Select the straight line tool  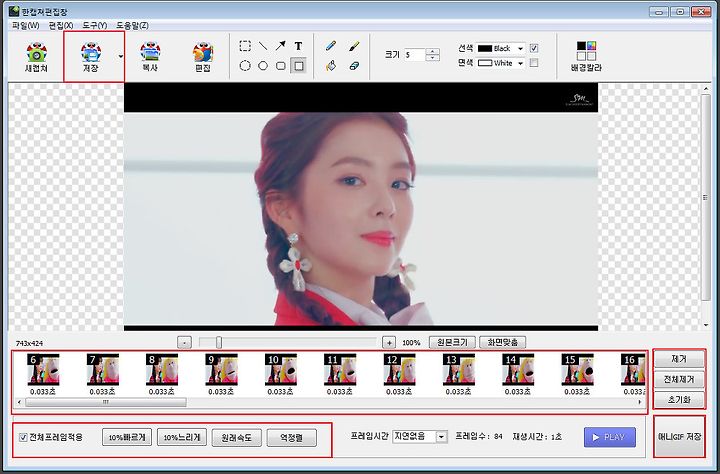(x=263, y=46)
